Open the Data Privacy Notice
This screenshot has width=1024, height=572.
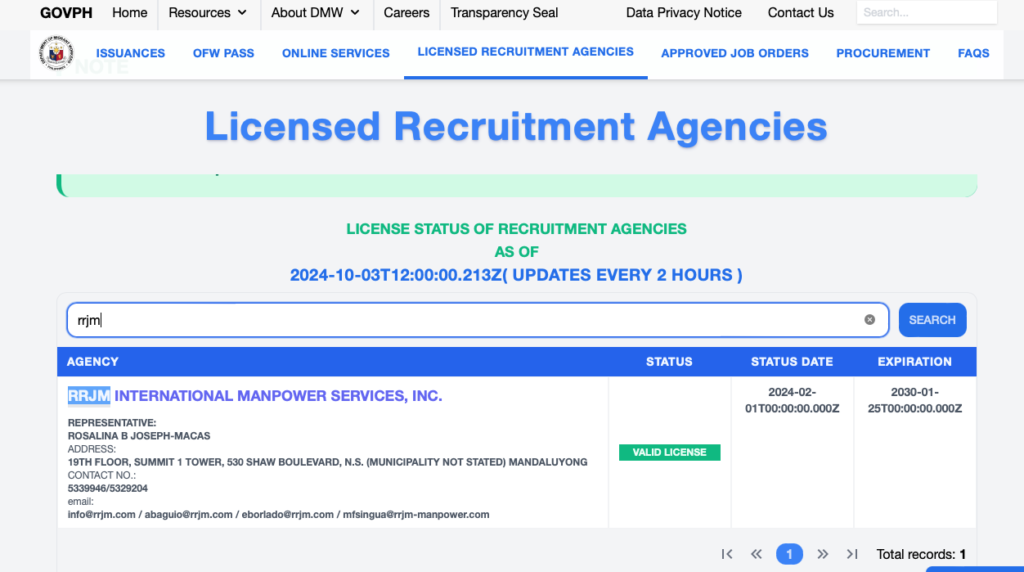click(x=684, y=12)
